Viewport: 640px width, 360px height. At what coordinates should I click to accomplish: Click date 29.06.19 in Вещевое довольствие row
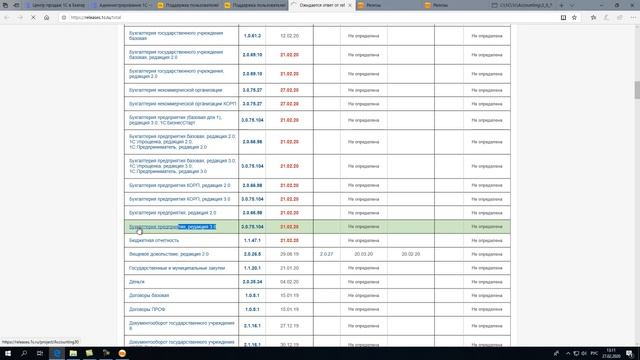click(289, 254)
